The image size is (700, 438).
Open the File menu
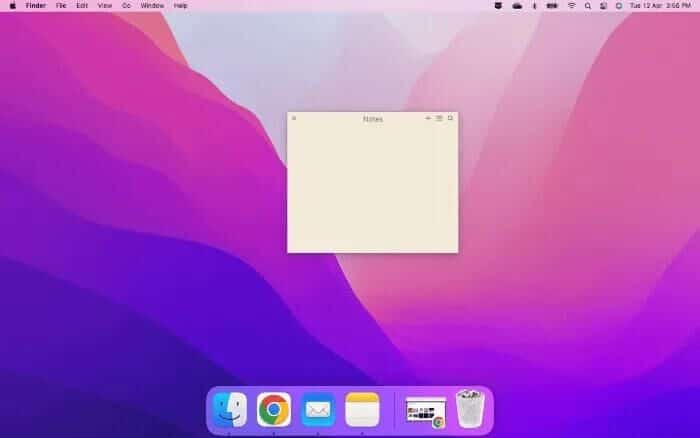pos(61,6)
